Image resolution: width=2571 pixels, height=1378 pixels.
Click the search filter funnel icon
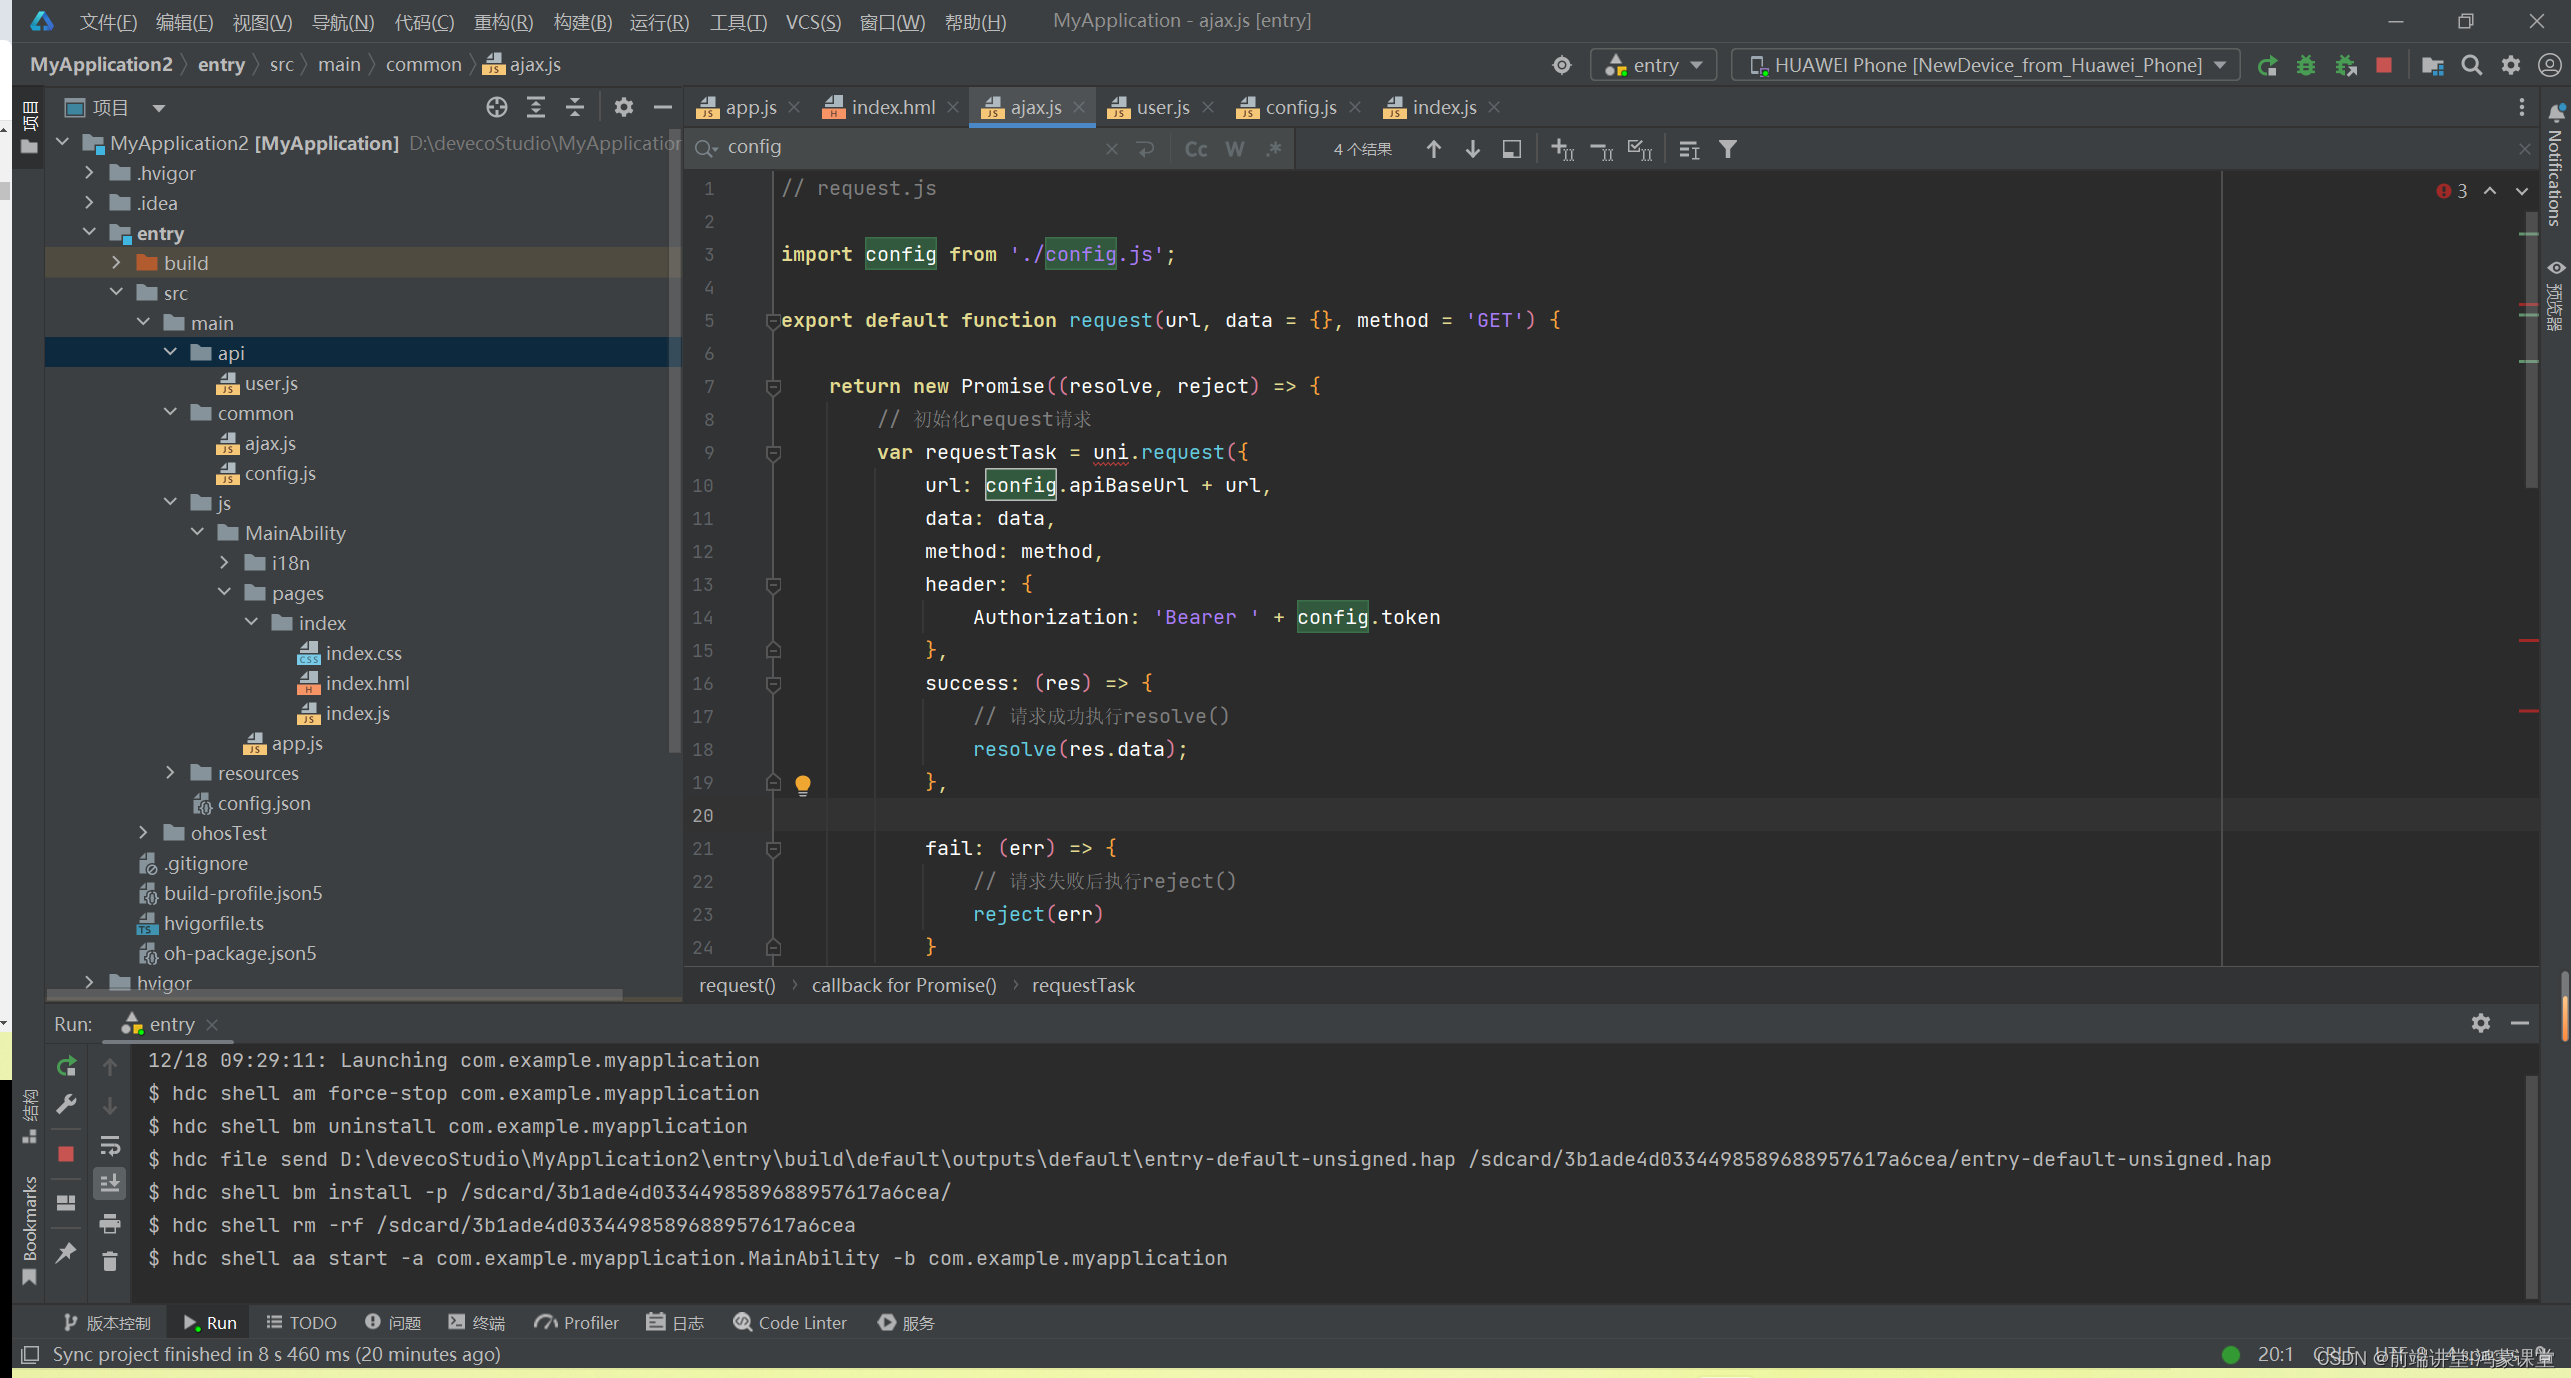(x=1728, y=149)
